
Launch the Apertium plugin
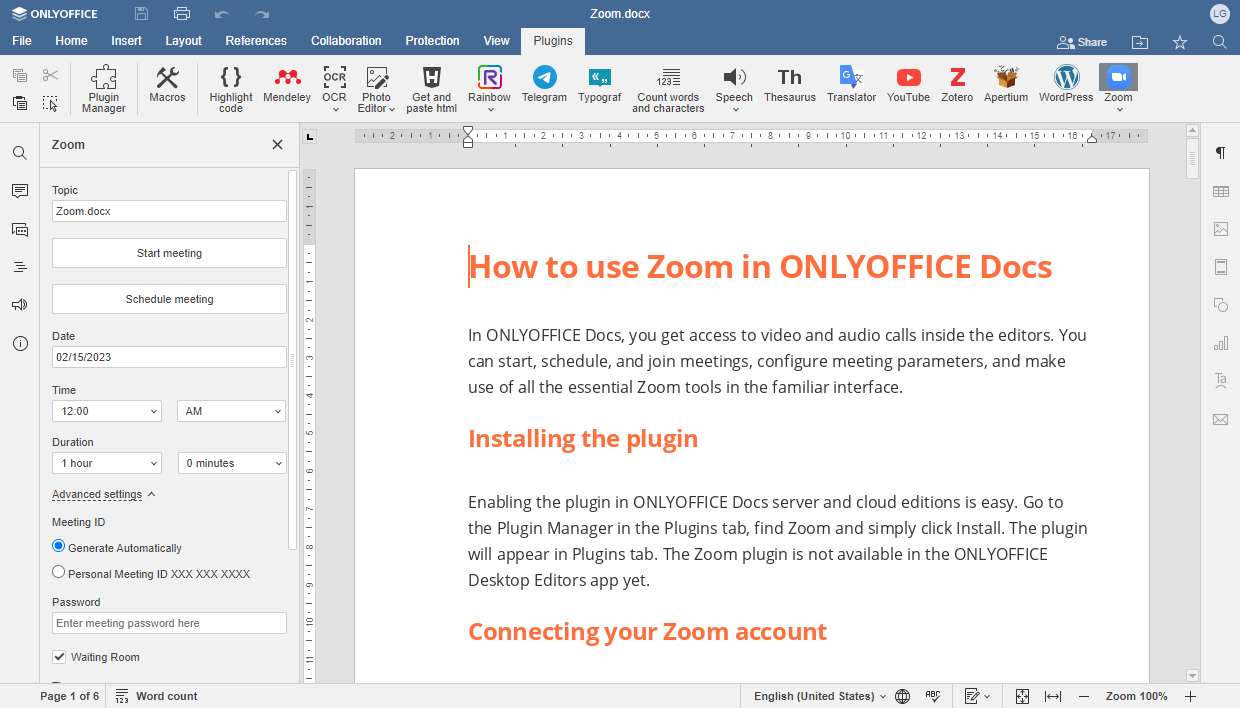click(1005, 84)
